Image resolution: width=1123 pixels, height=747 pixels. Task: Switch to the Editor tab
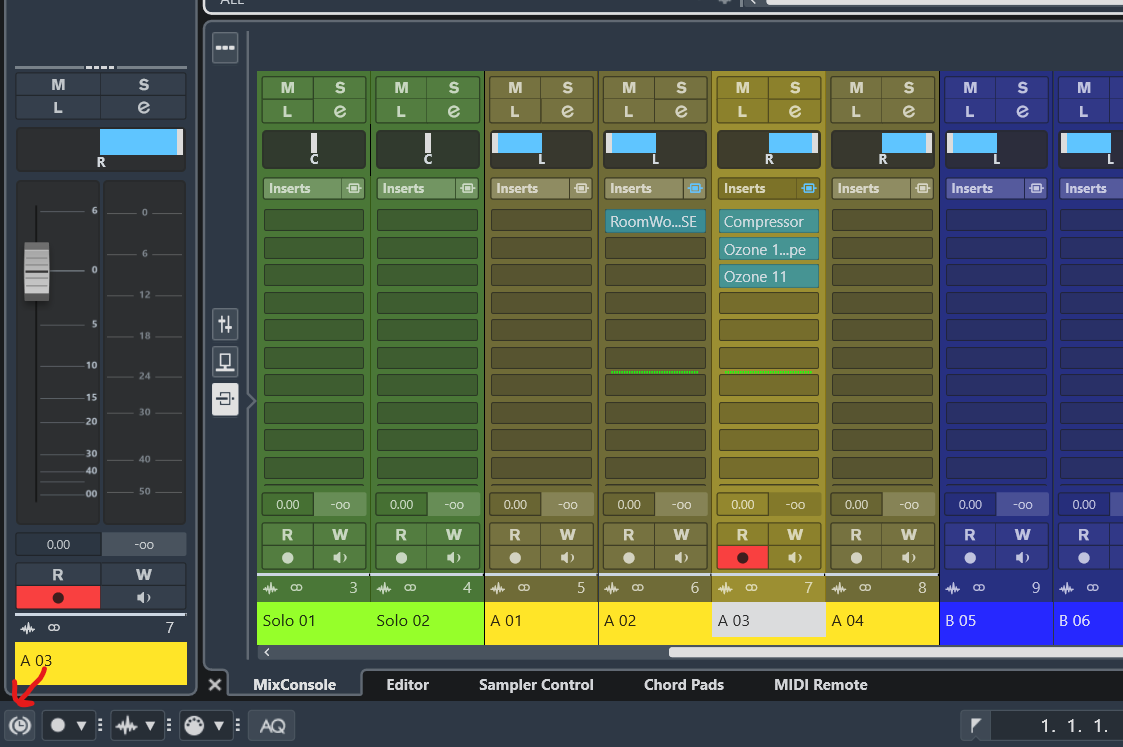click(x=407, y=685)
